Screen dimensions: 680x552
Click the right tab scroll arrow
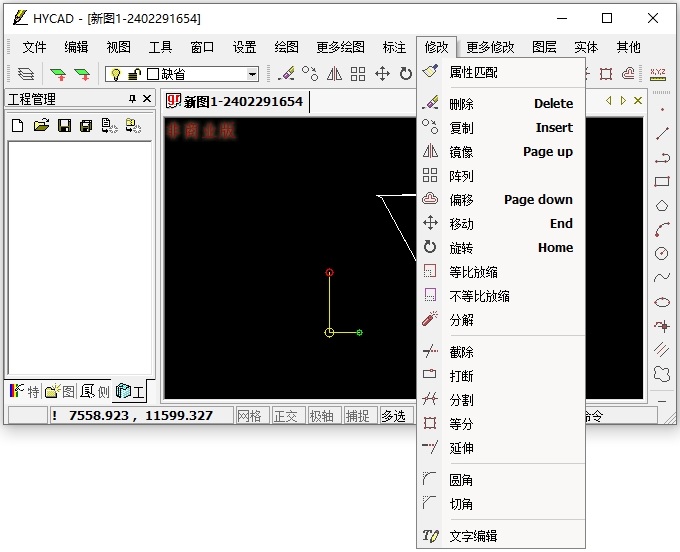623,101
